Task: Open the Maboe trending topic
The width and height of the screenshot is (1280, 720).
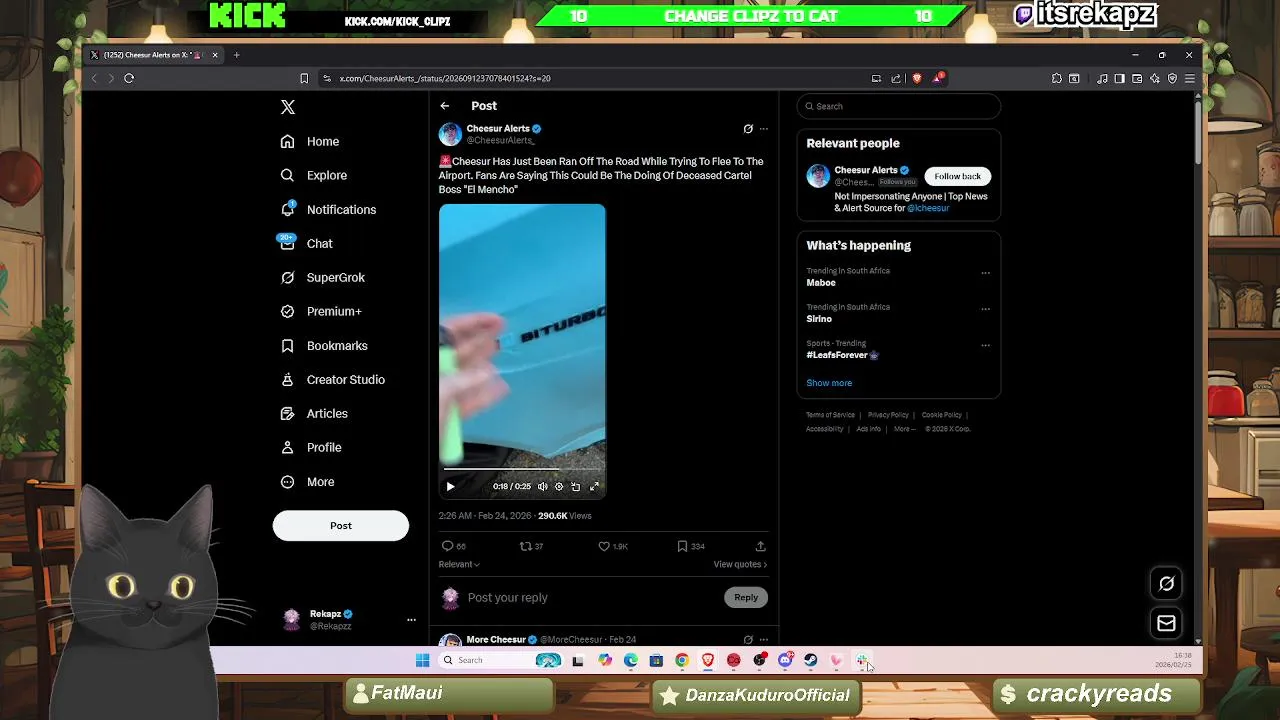Action: (821, 283)
